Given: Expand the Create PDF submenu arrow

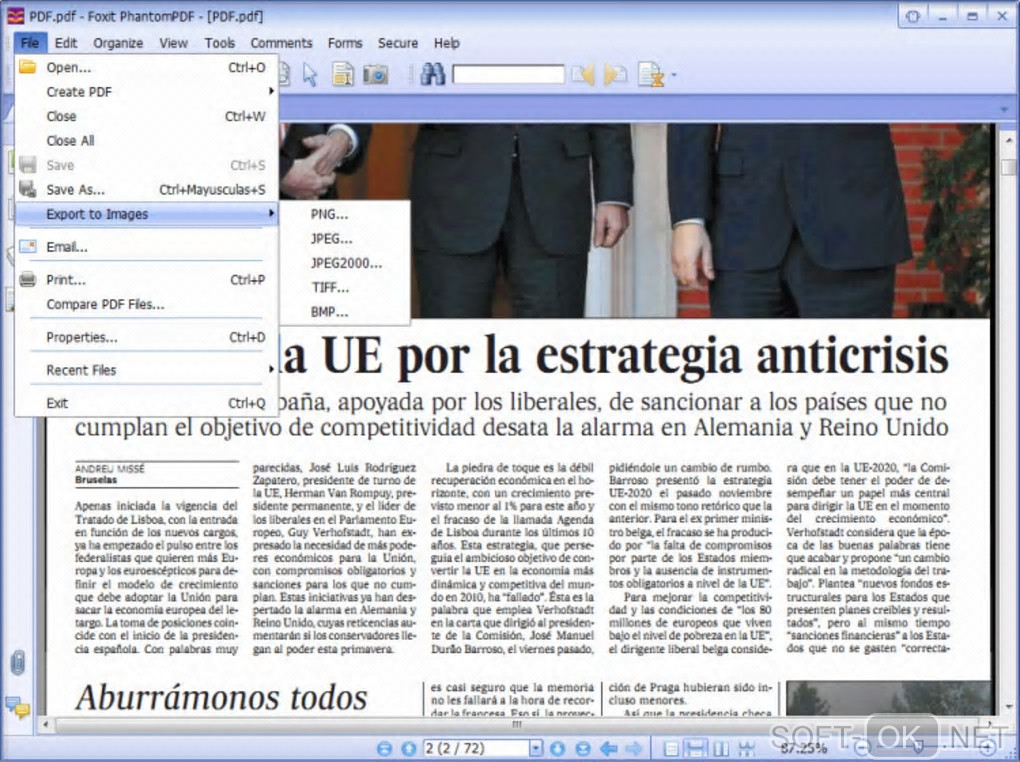Looking at the screenshot, I should 271,91.
